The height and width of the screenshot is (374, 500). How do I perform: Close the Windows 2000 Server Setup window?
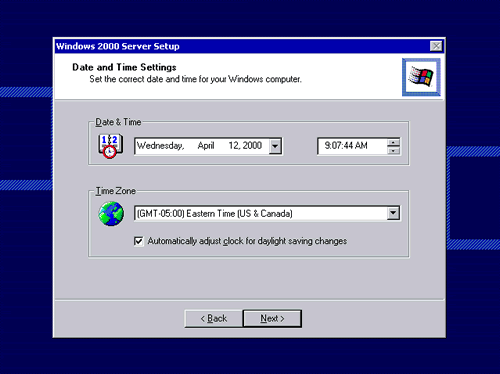coord(436,46)
